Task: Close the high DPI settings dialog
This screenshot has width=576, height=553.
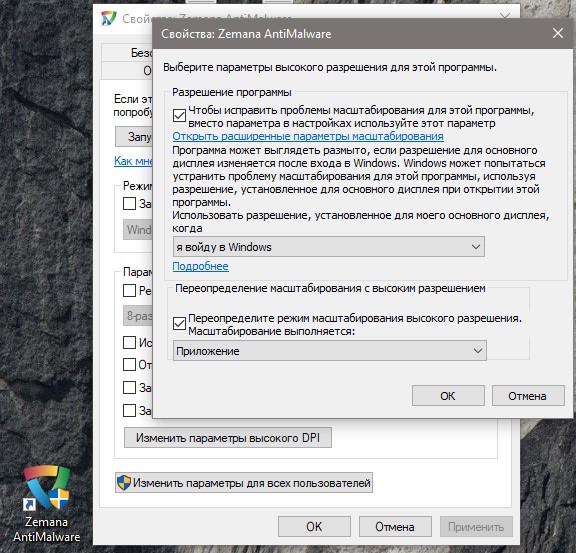Action: pyautogui.click(x=558, y=33)
